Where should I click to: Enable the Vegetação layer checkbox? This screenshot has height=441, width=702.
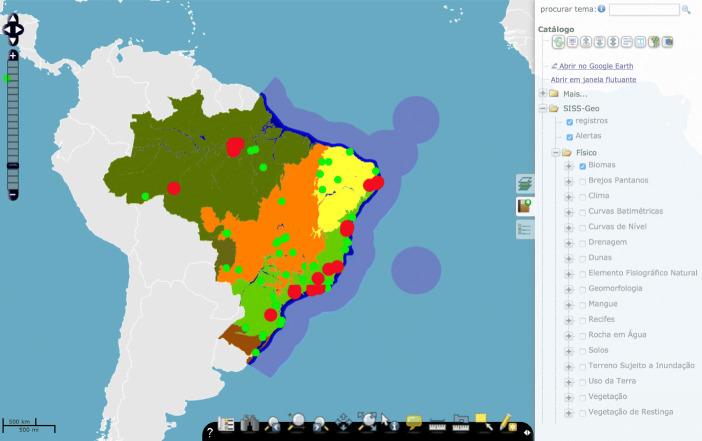pos(582,398)
